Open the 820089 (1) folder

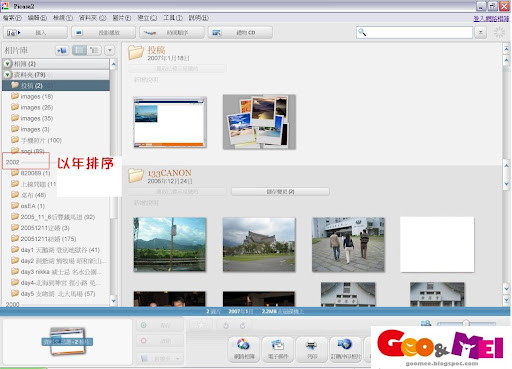pos(31,173)
